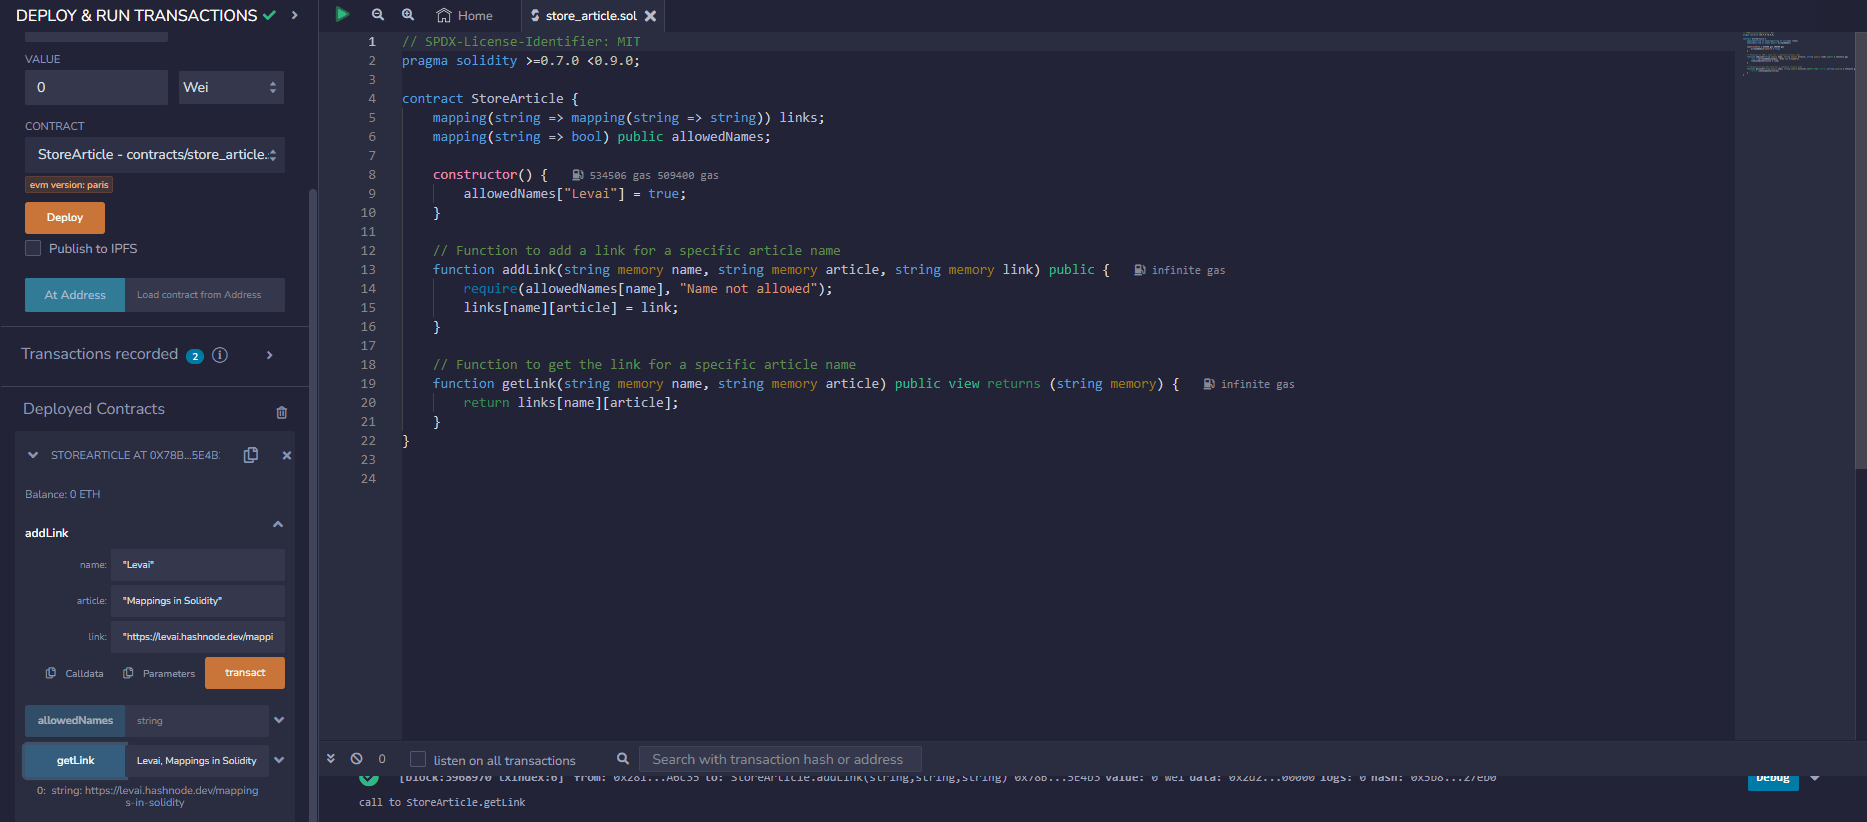This screenshot has width=1867, height=822.
Task: Expand the Transactions recorded section
Action: tap(269, 355)
